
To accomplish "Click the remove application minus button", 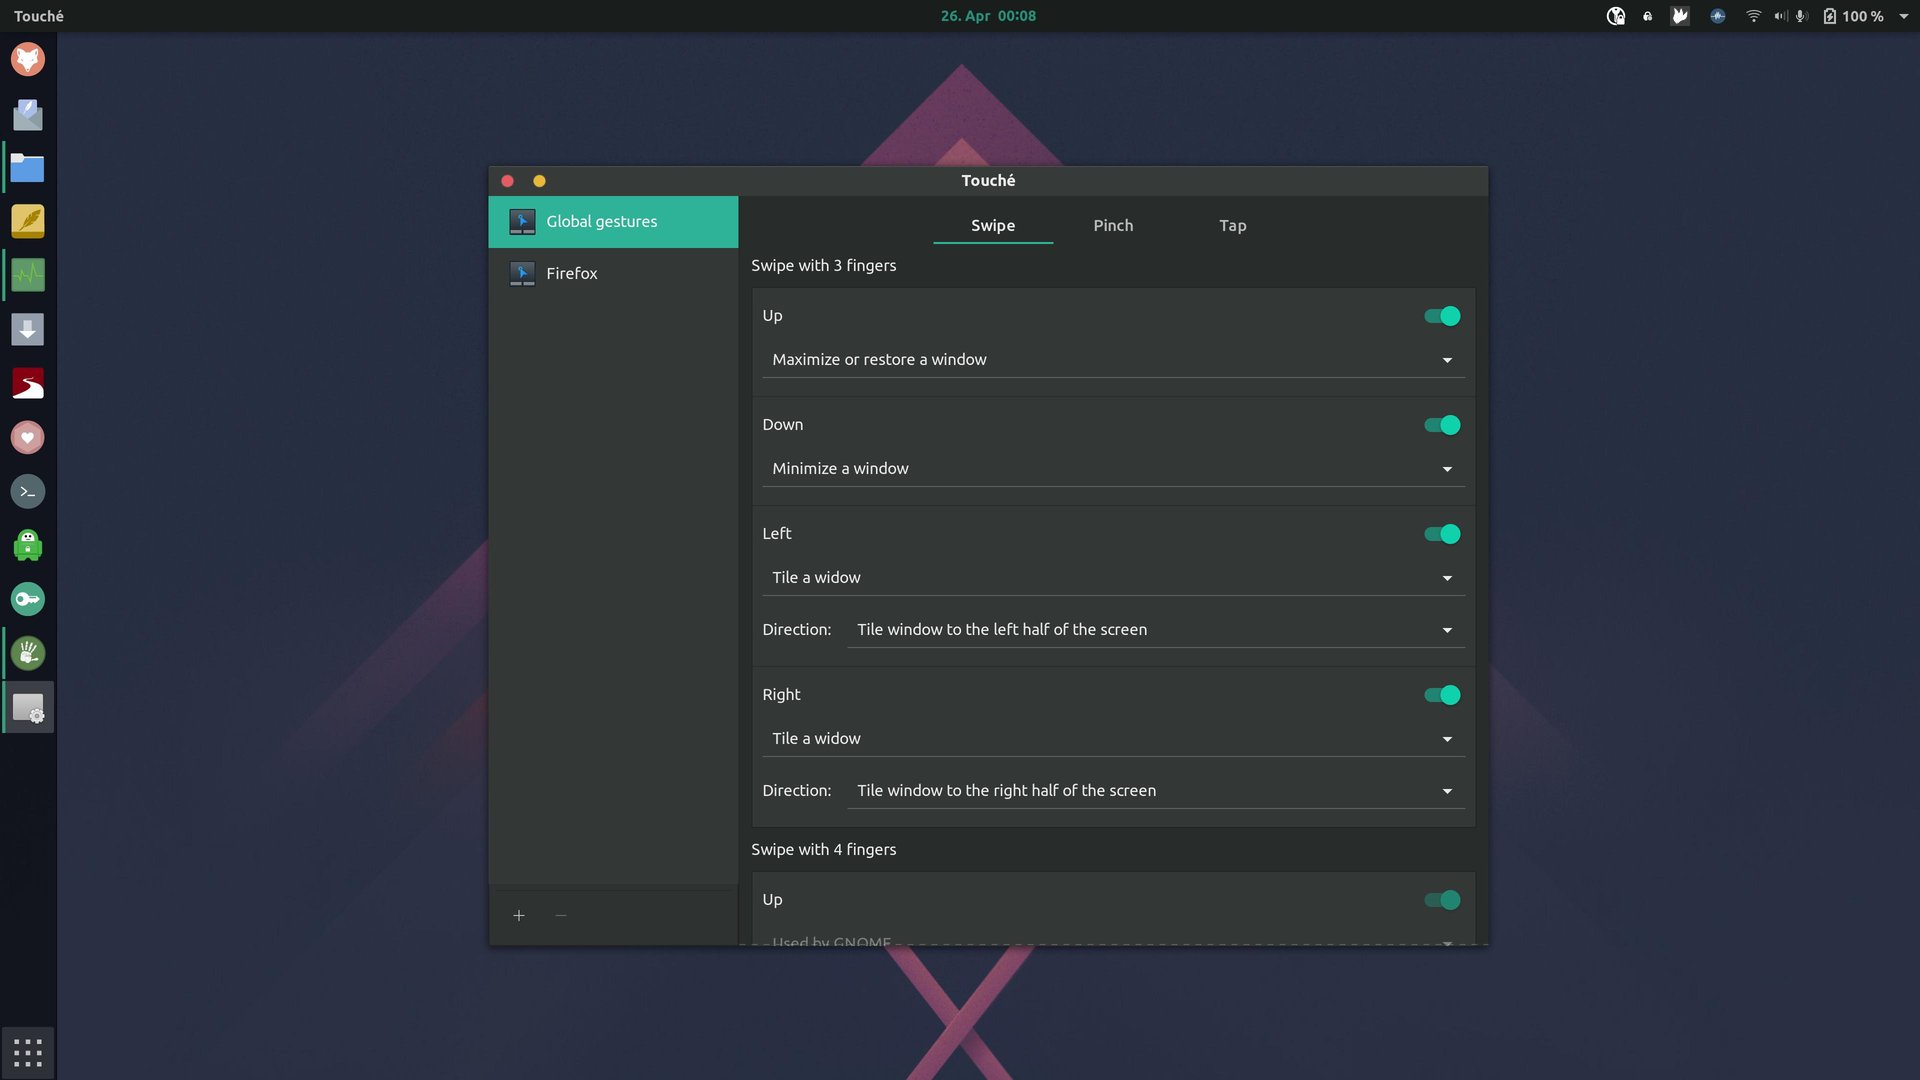I will [x=560, y=915].
